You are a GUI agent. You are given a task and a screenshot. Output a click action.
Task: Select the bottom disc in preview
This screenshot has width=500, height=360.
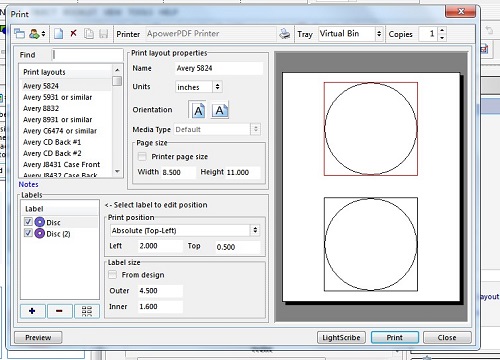[x=371, y=244]
